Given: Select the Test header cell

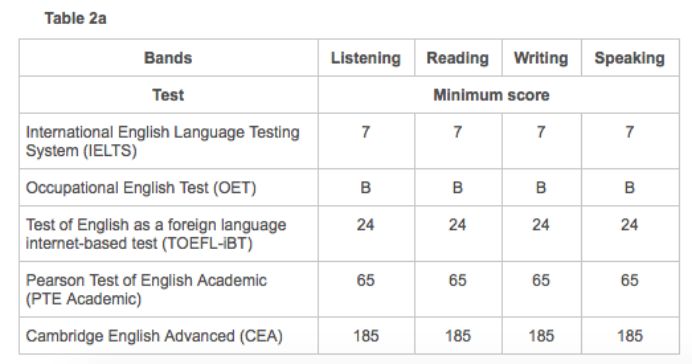Looking at the screenshot, I should click(x=168, y=95).
